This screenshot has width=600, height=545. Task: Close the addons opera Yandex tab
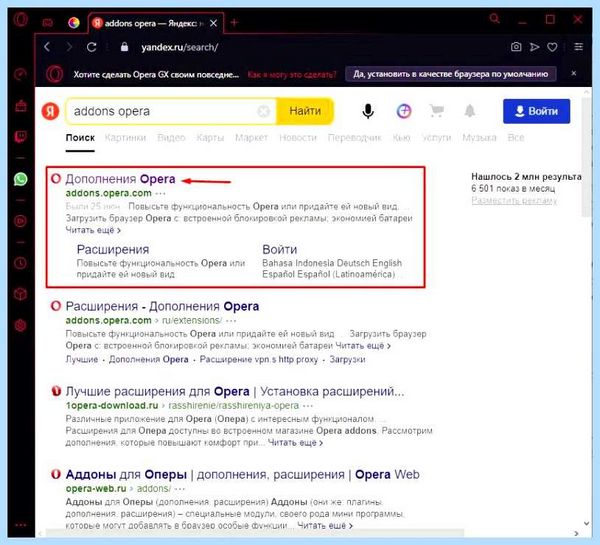point(214,23)
